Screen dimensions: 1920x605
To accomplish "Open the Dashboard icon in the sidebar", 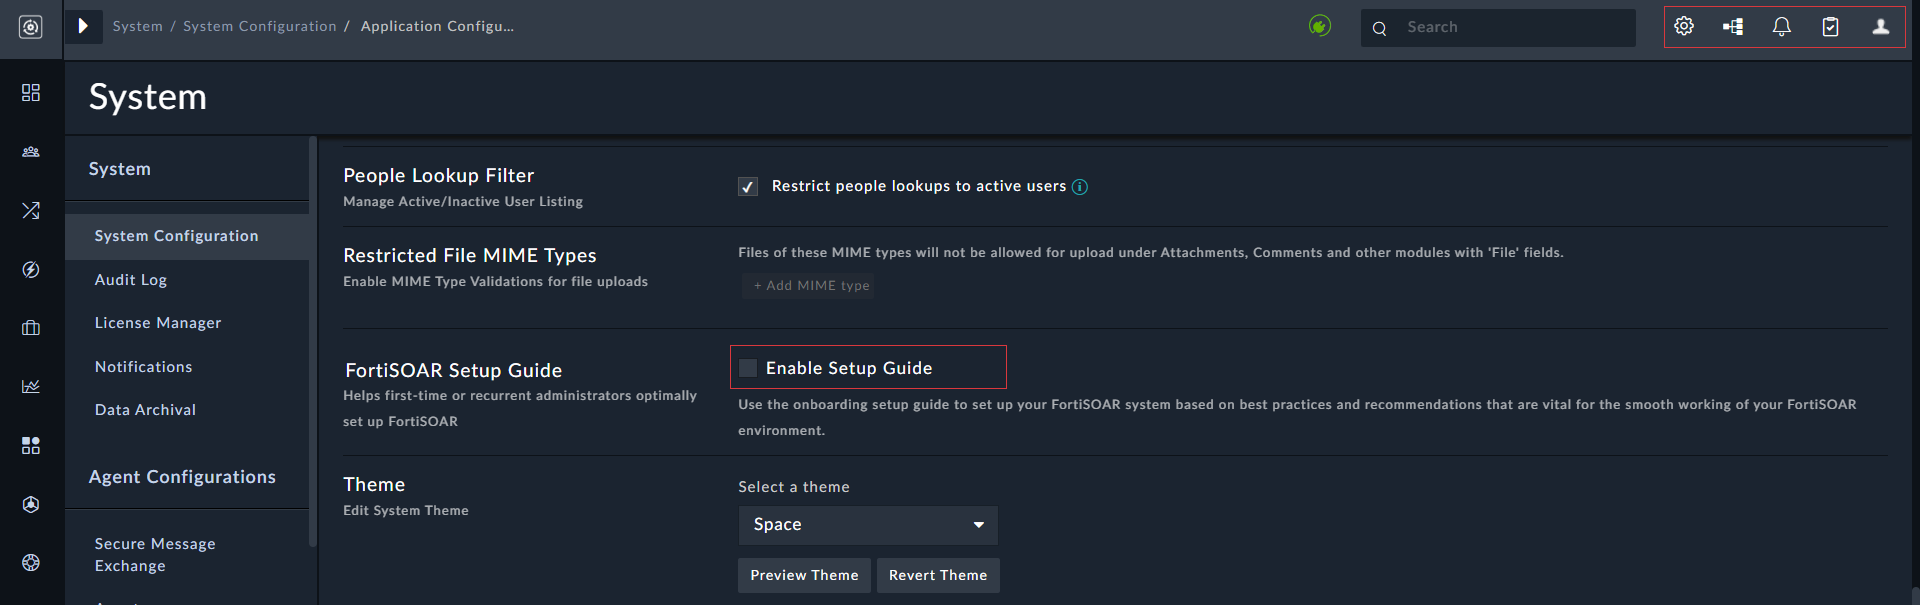I will click(x=31, y=92).
